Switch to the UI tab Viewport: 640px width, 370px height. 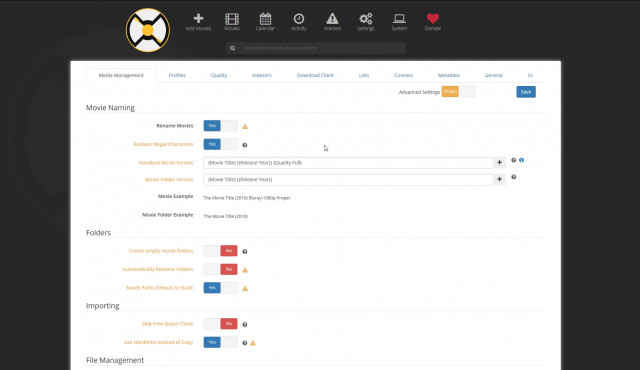tap(530, 75)
